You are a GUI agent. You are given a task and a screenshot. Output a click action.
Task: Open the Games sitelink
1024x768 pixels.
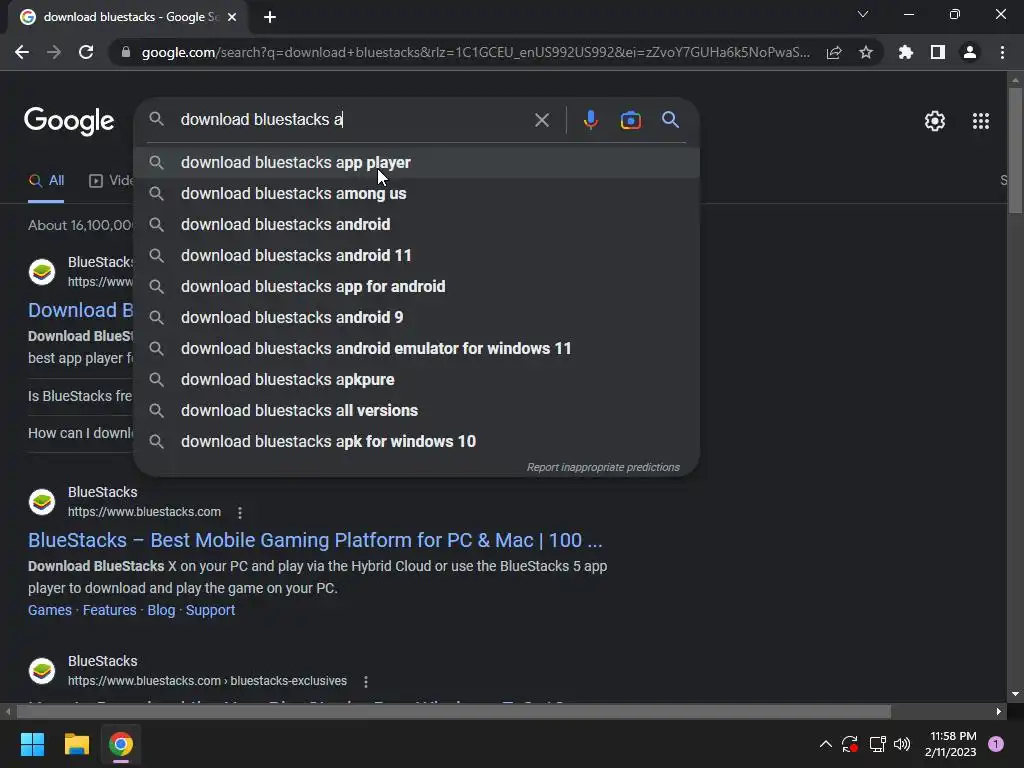click(50, 610)
